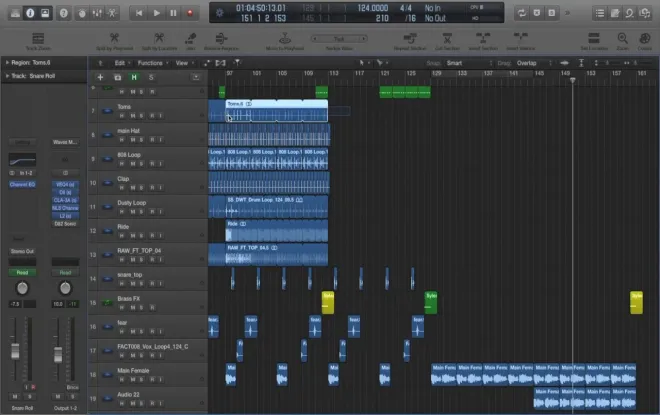Open the Inspector info icon
The height and width of the screenshot is (415, 660).
pos(29,12)
